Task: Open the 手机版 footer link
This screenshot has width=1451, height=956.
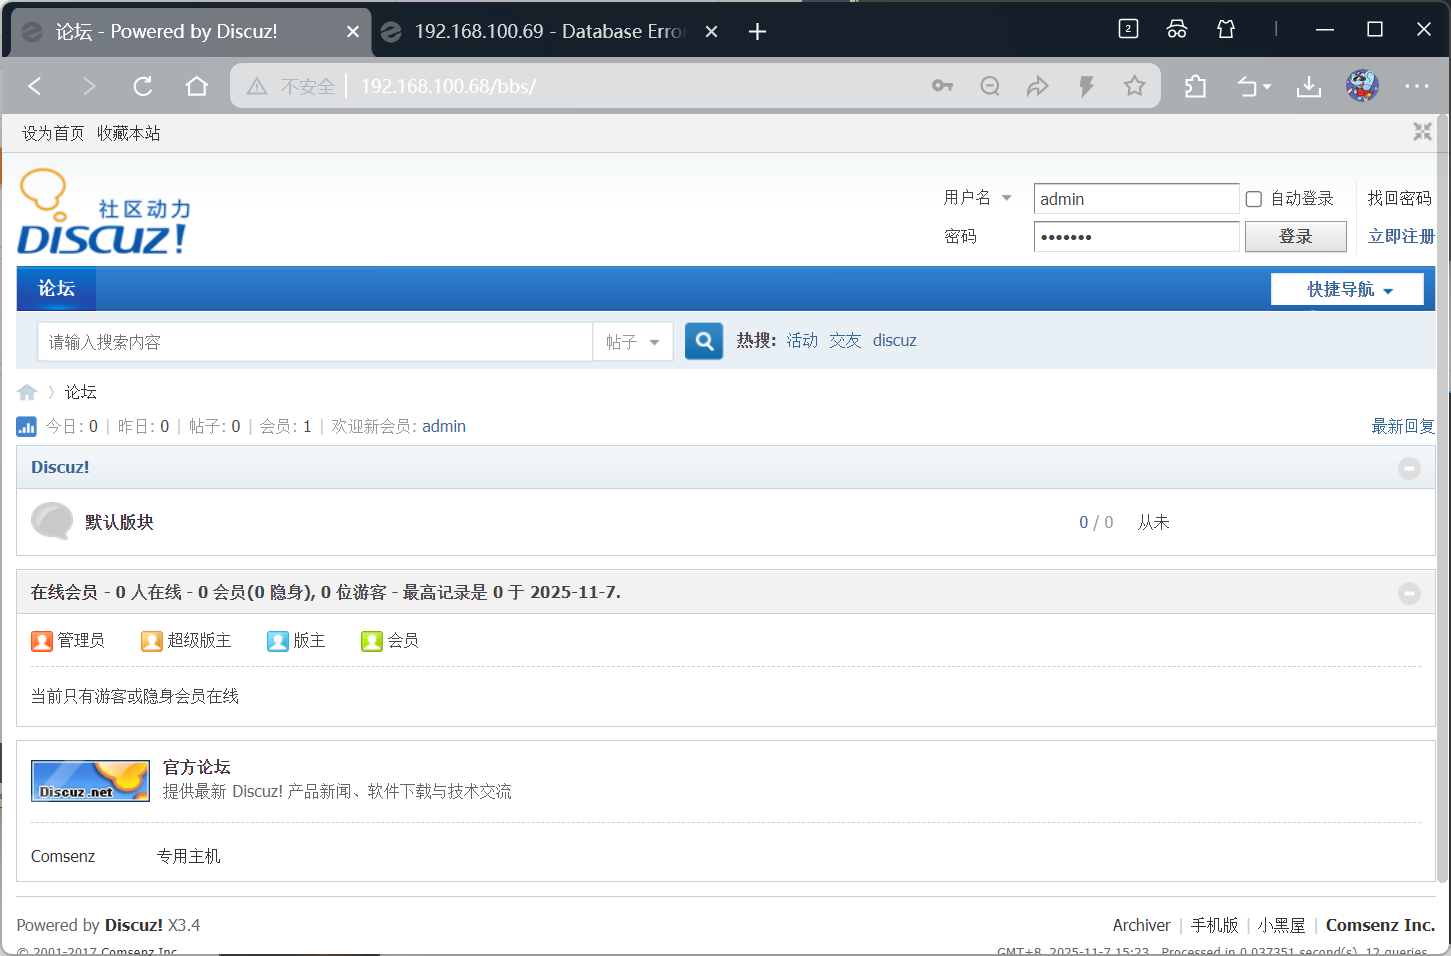Action: coord(1214,925)
